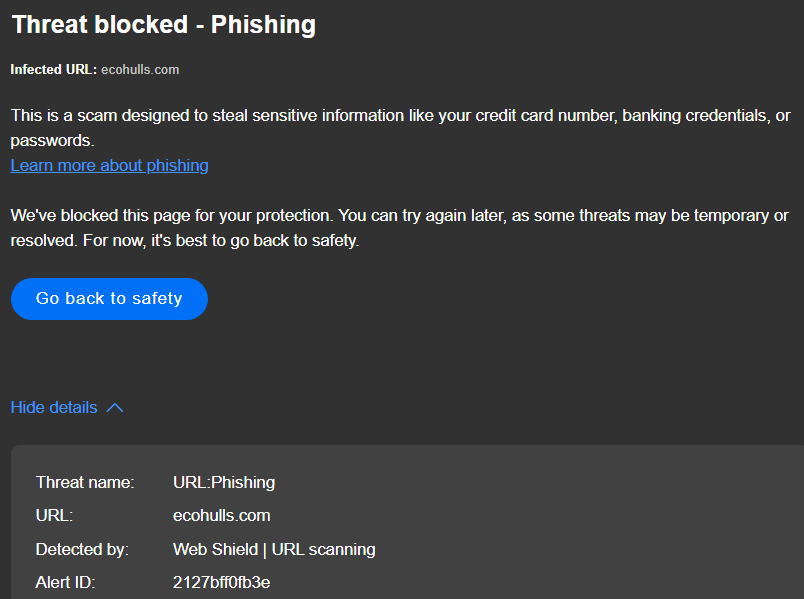
Task: Click the URL label in details panel
Action: tap(54, 515)
